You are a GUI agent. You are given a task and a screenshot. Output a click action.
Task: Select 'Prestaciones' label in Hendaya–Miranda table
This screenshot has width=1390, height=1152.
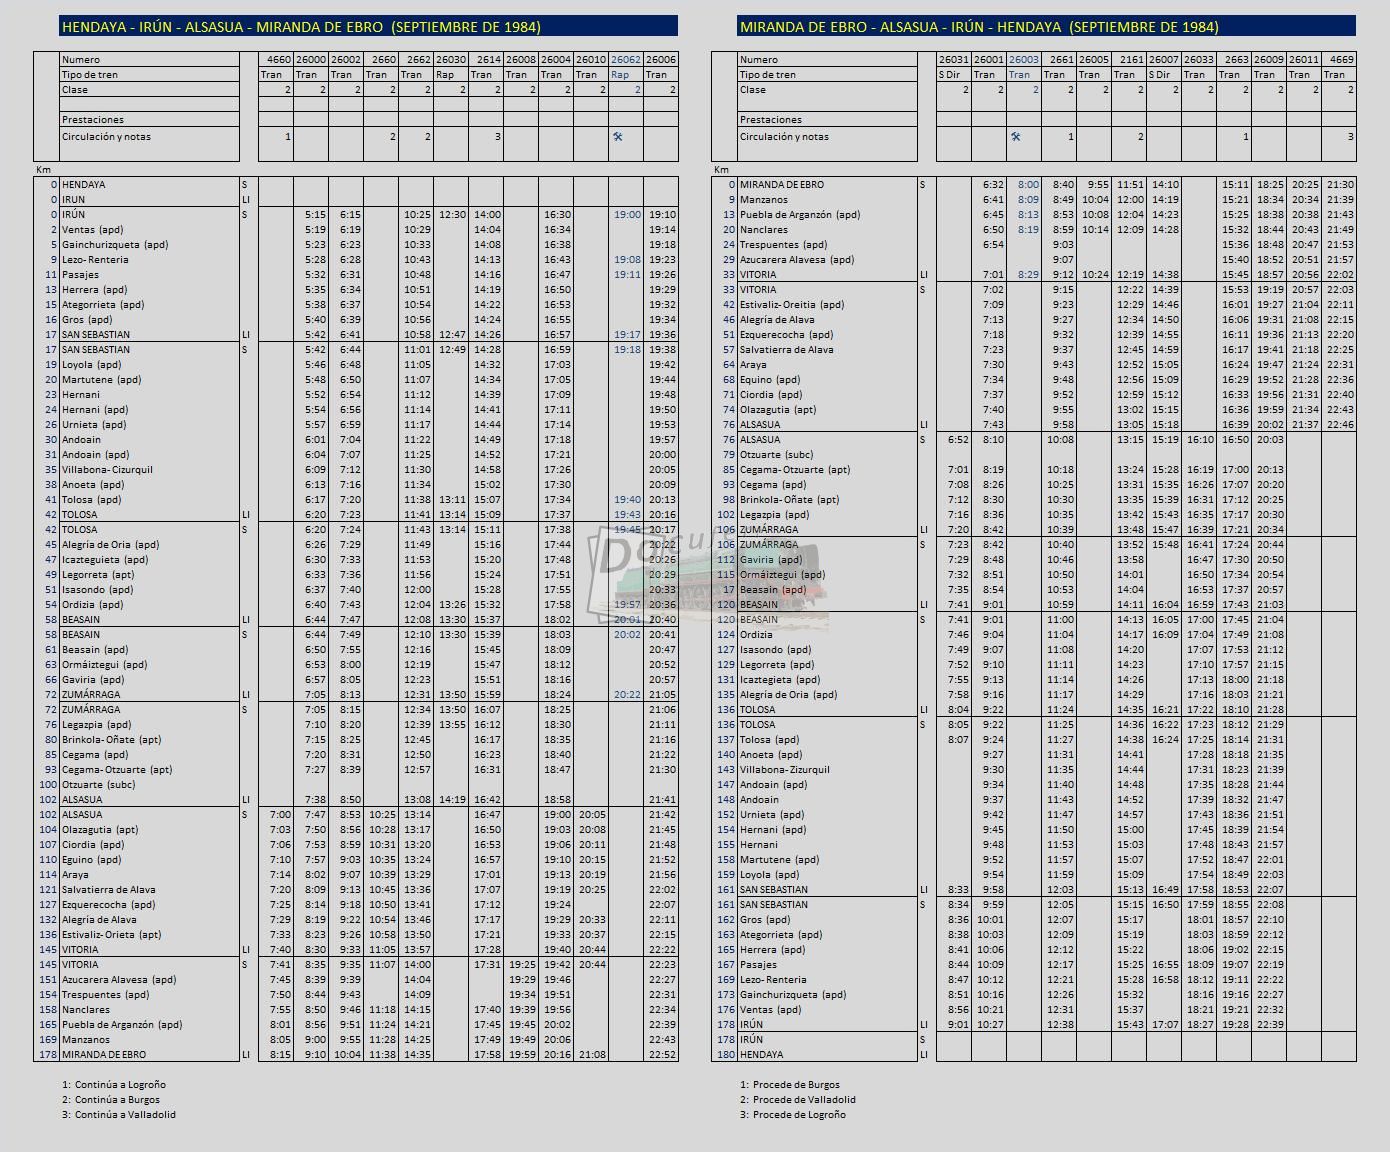(x=93, y=120)
